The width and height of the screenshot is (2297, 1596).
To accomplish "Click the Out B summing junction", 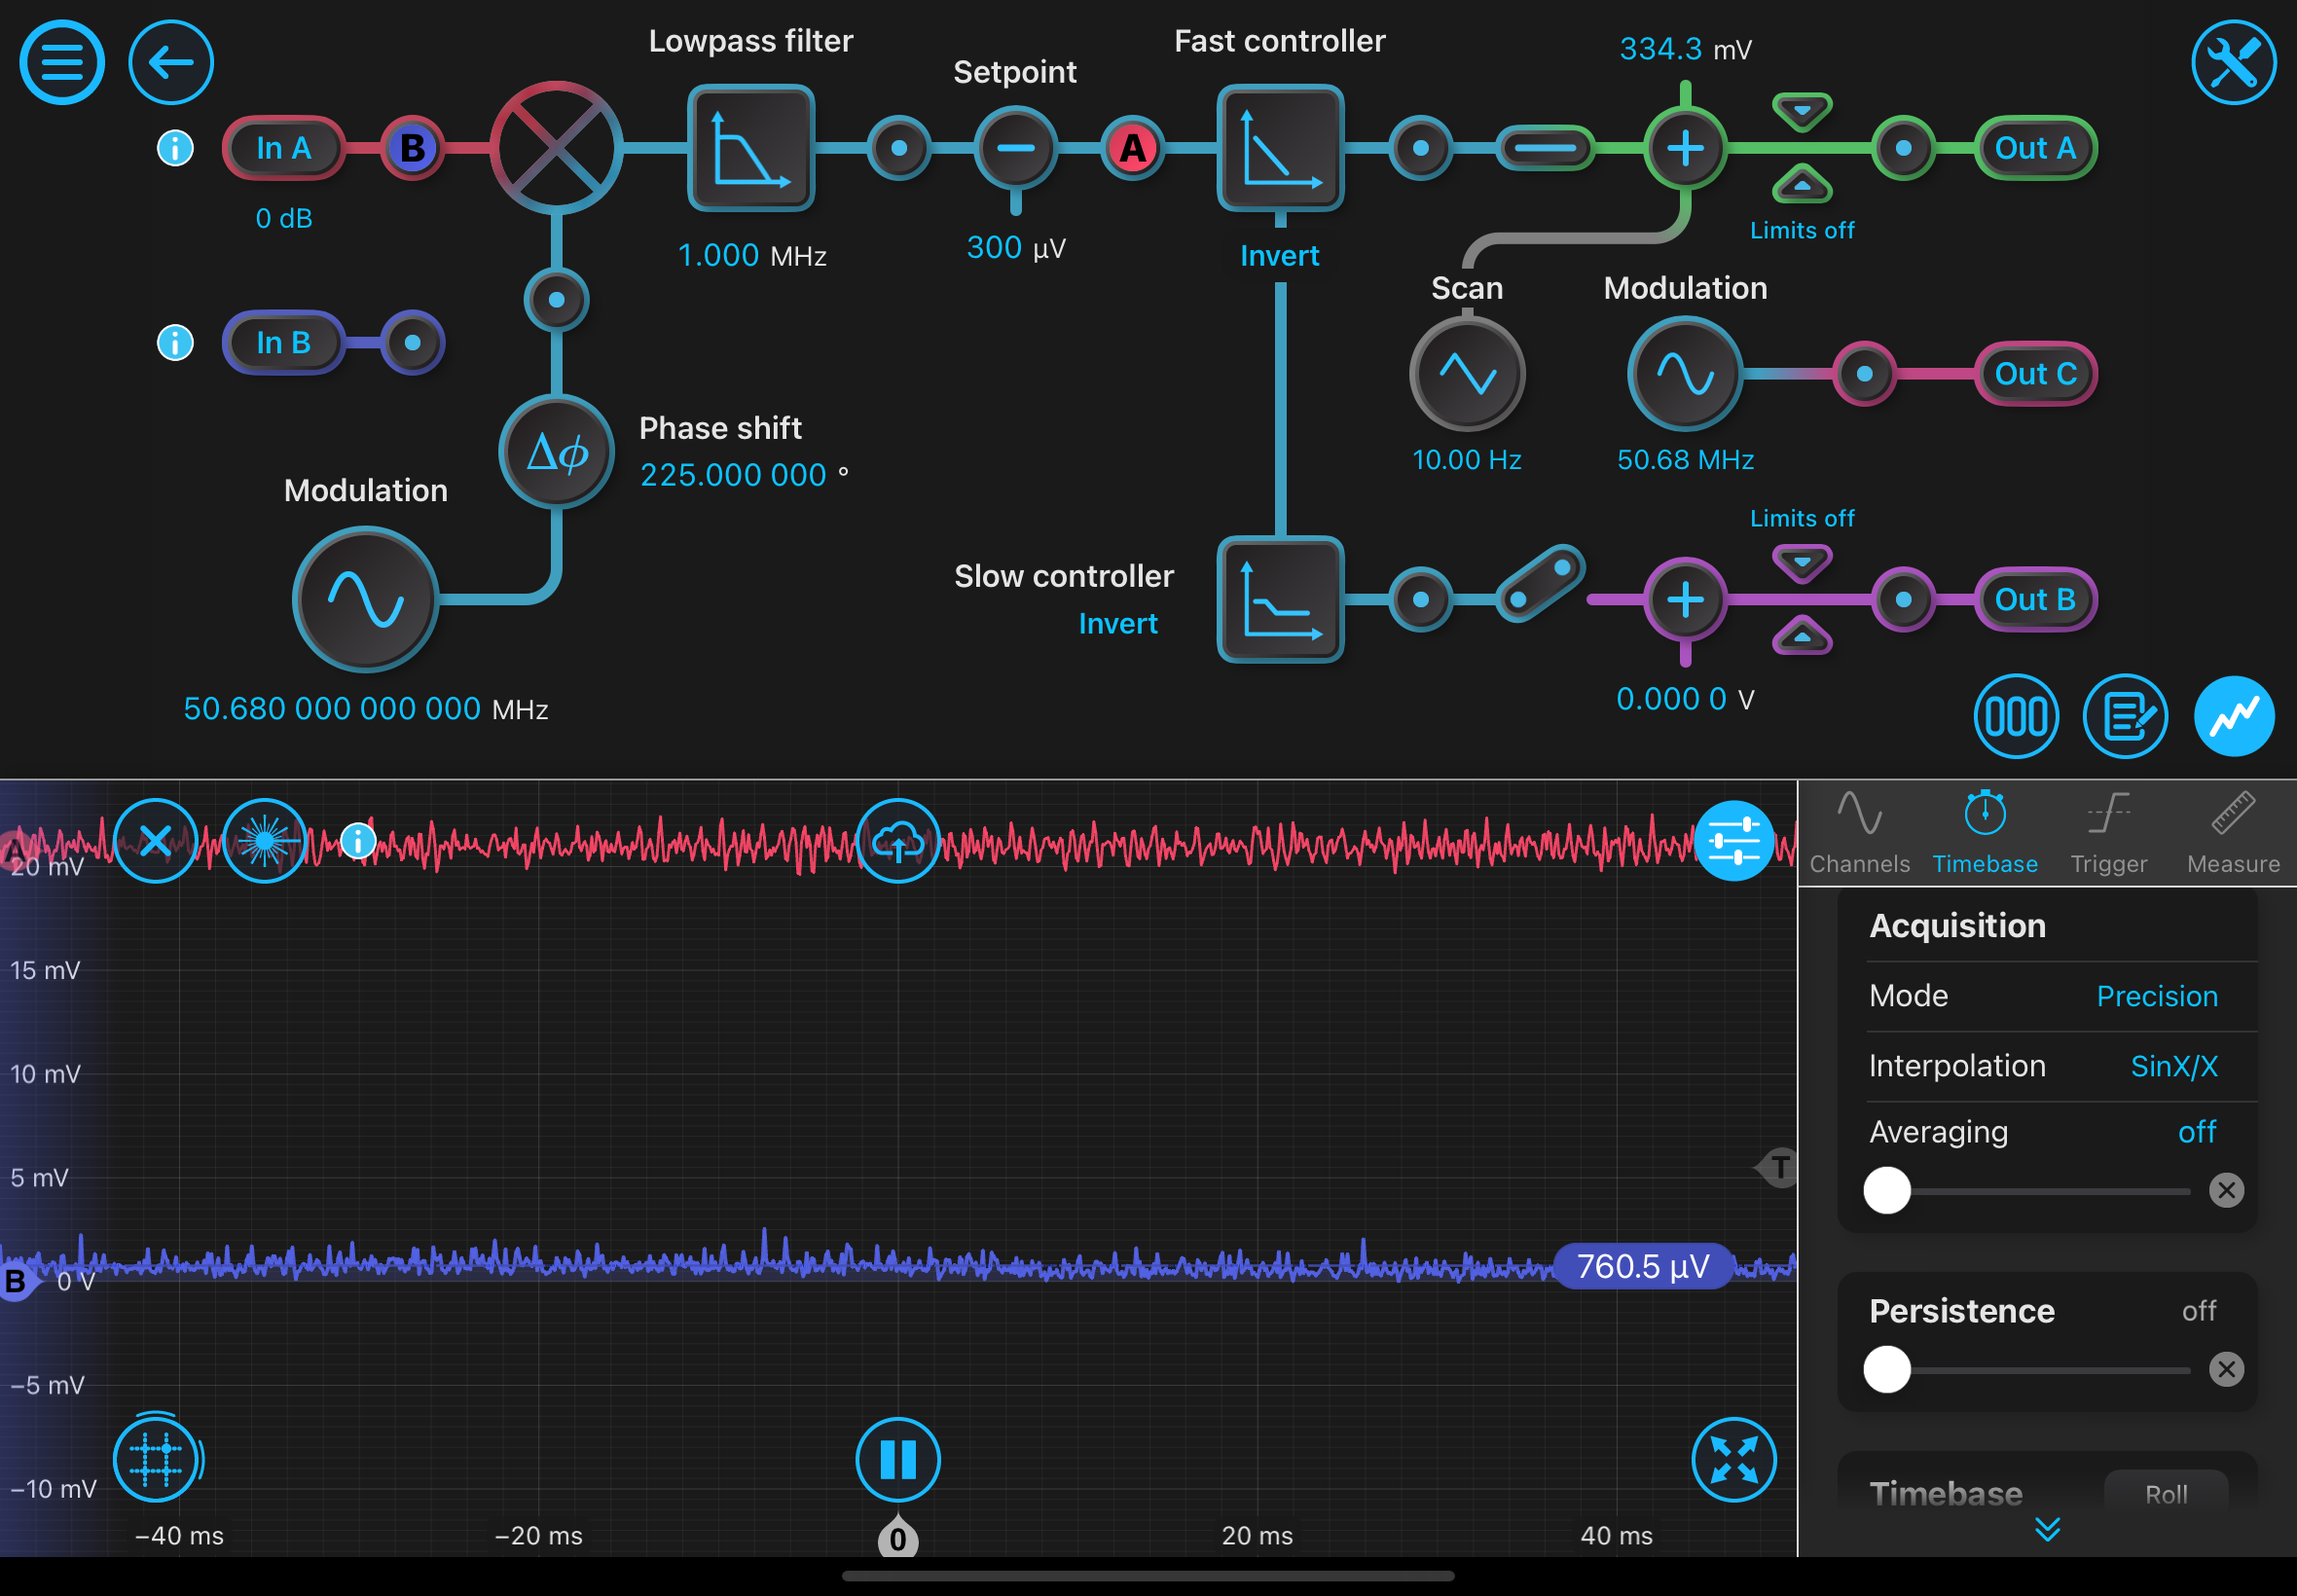I will click(x=1685, y=599).
